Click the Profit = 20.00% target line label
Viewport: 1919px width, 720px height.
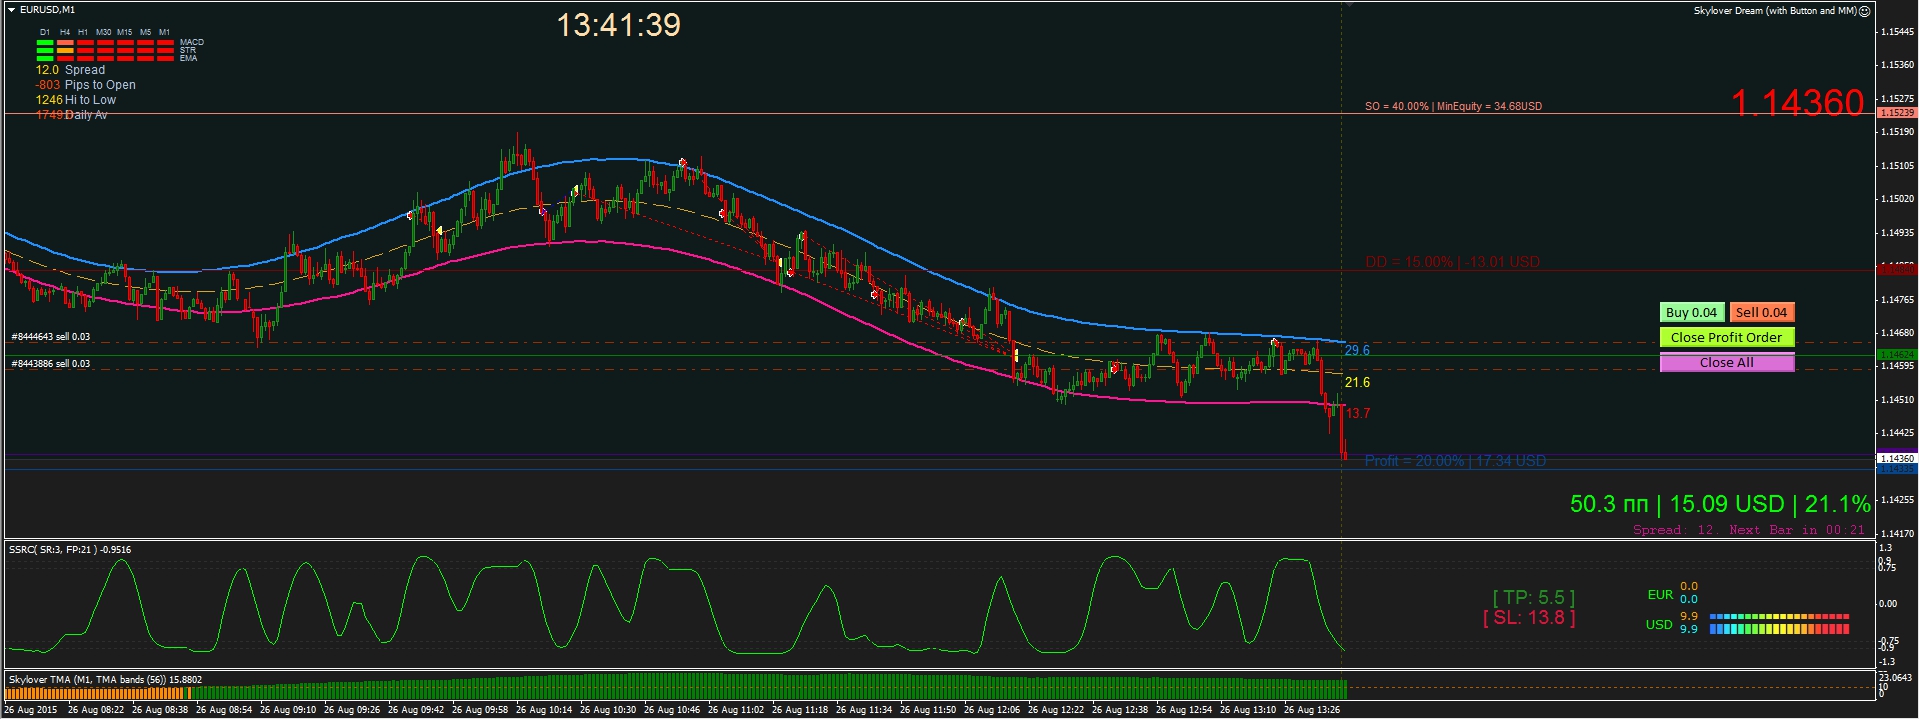click(1455, 461)
